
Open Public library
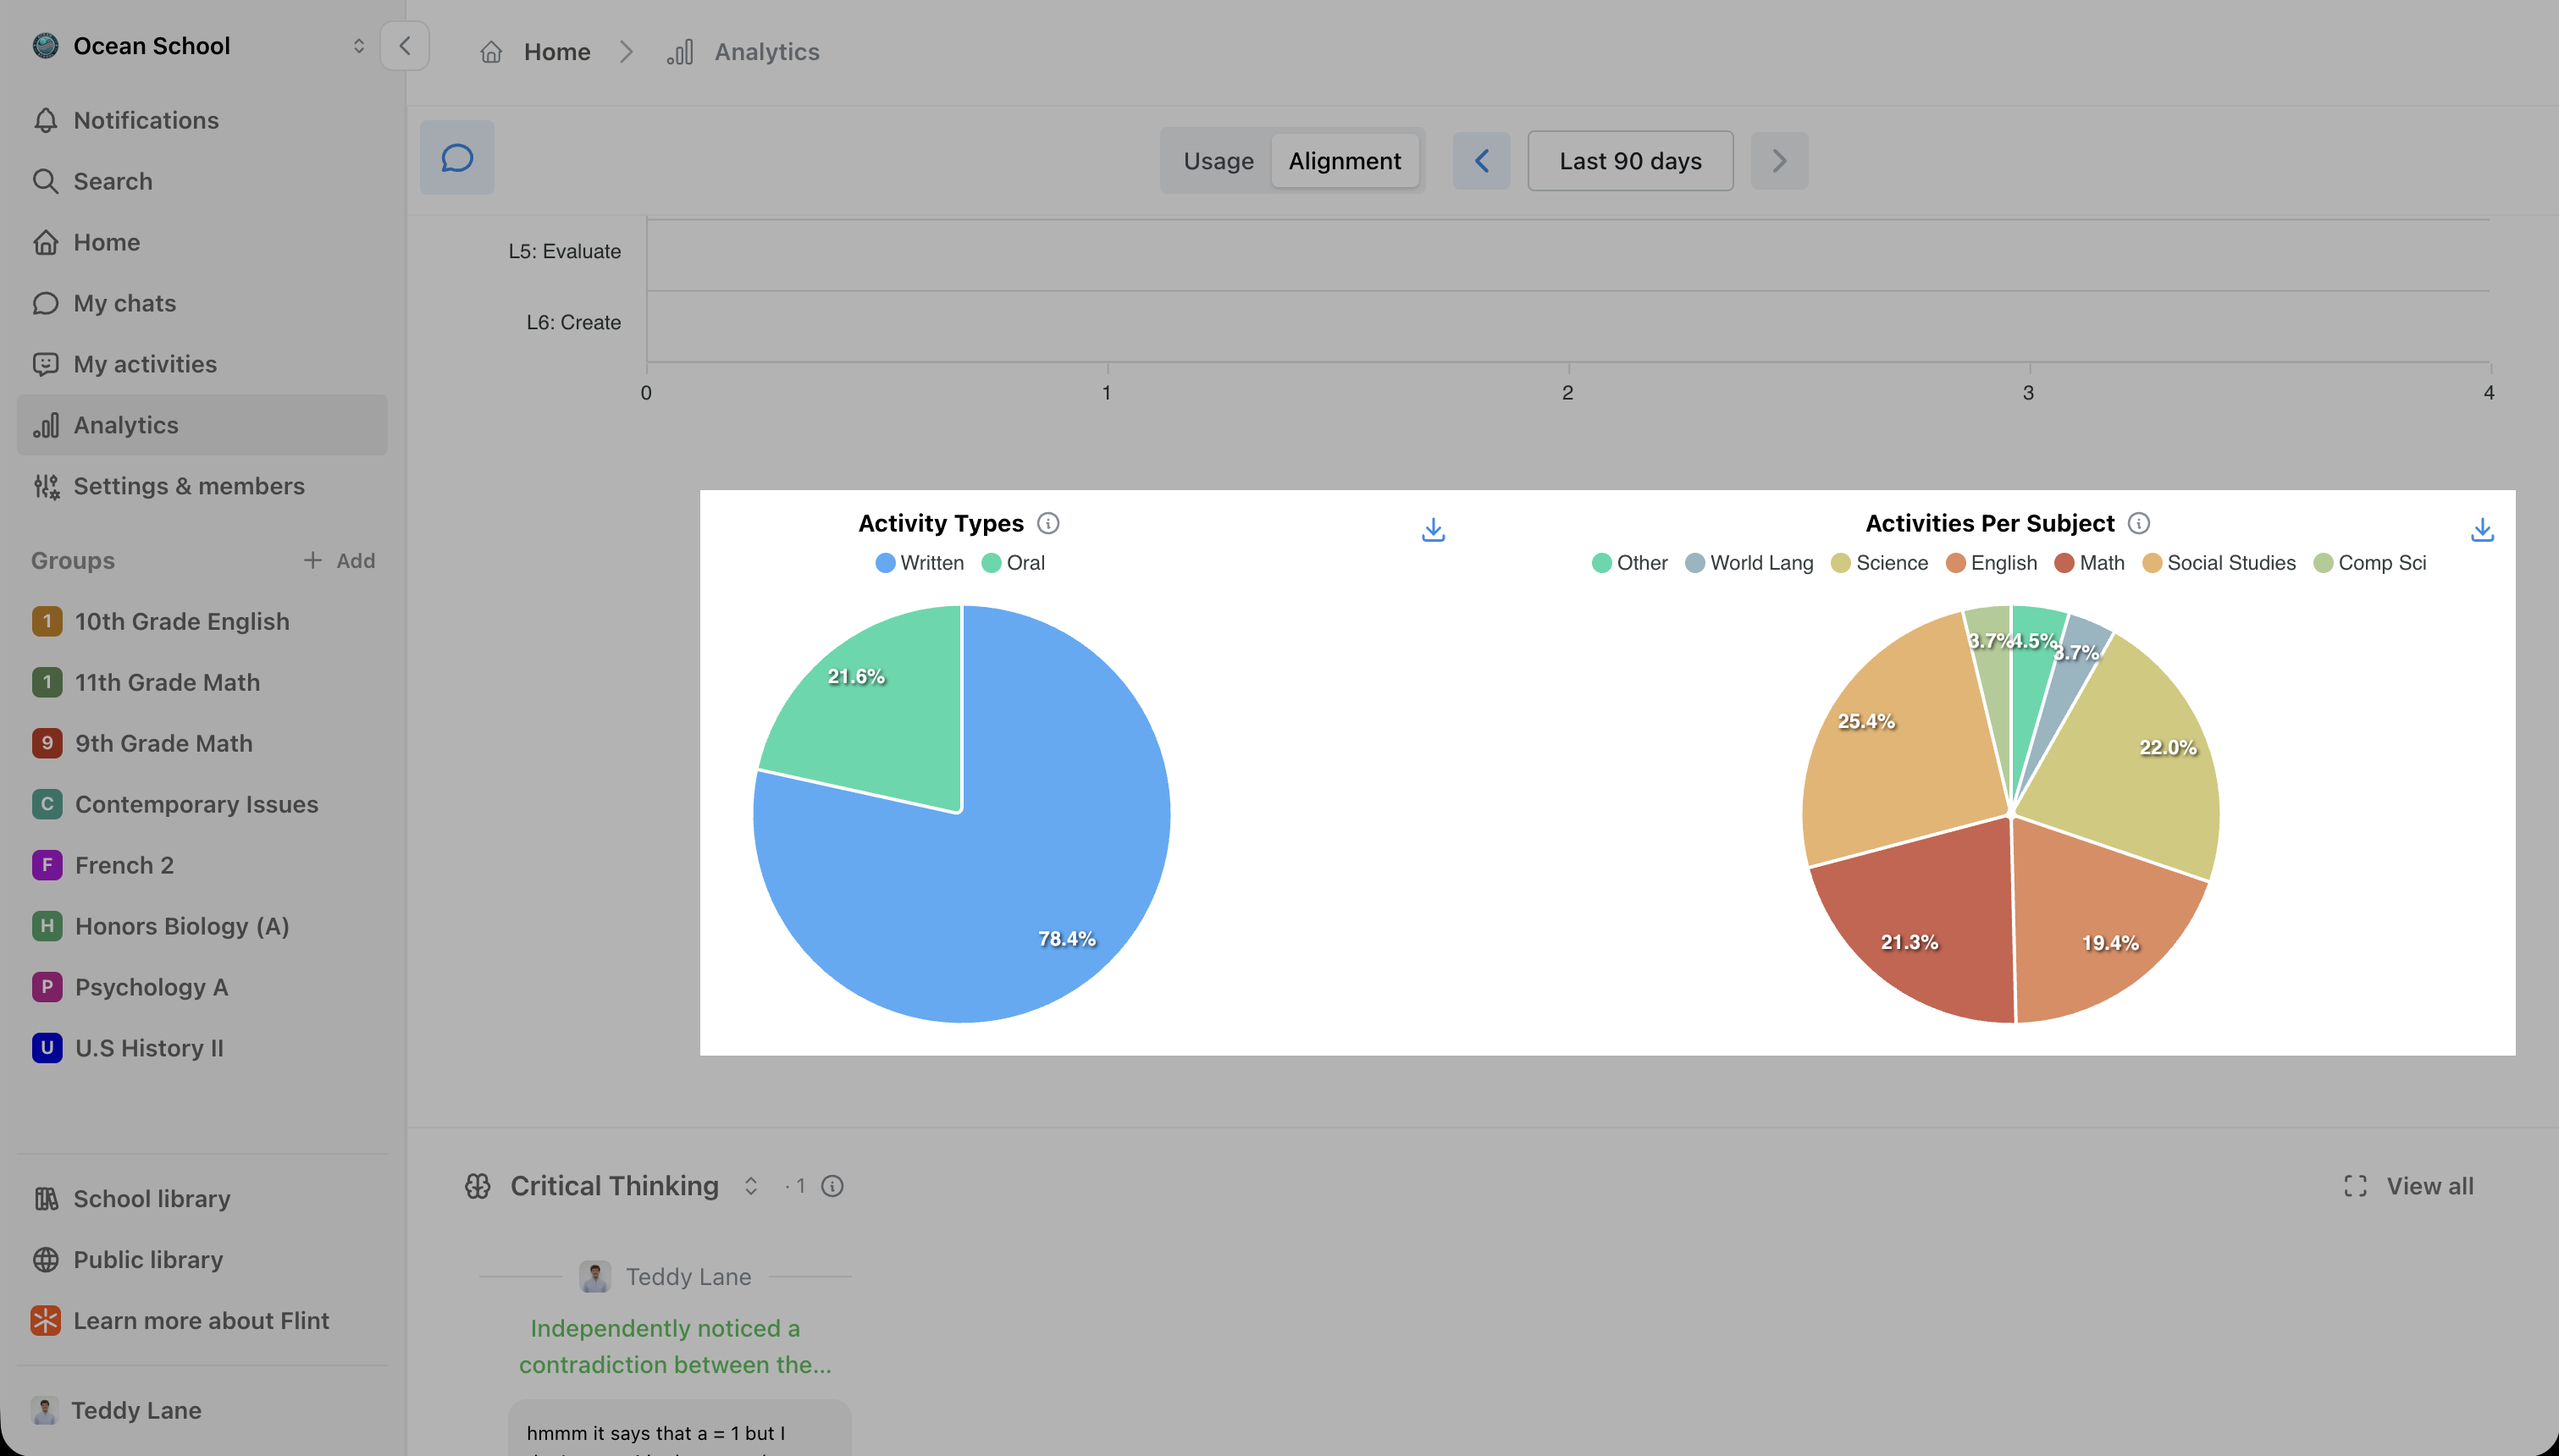coord(202,1260)
